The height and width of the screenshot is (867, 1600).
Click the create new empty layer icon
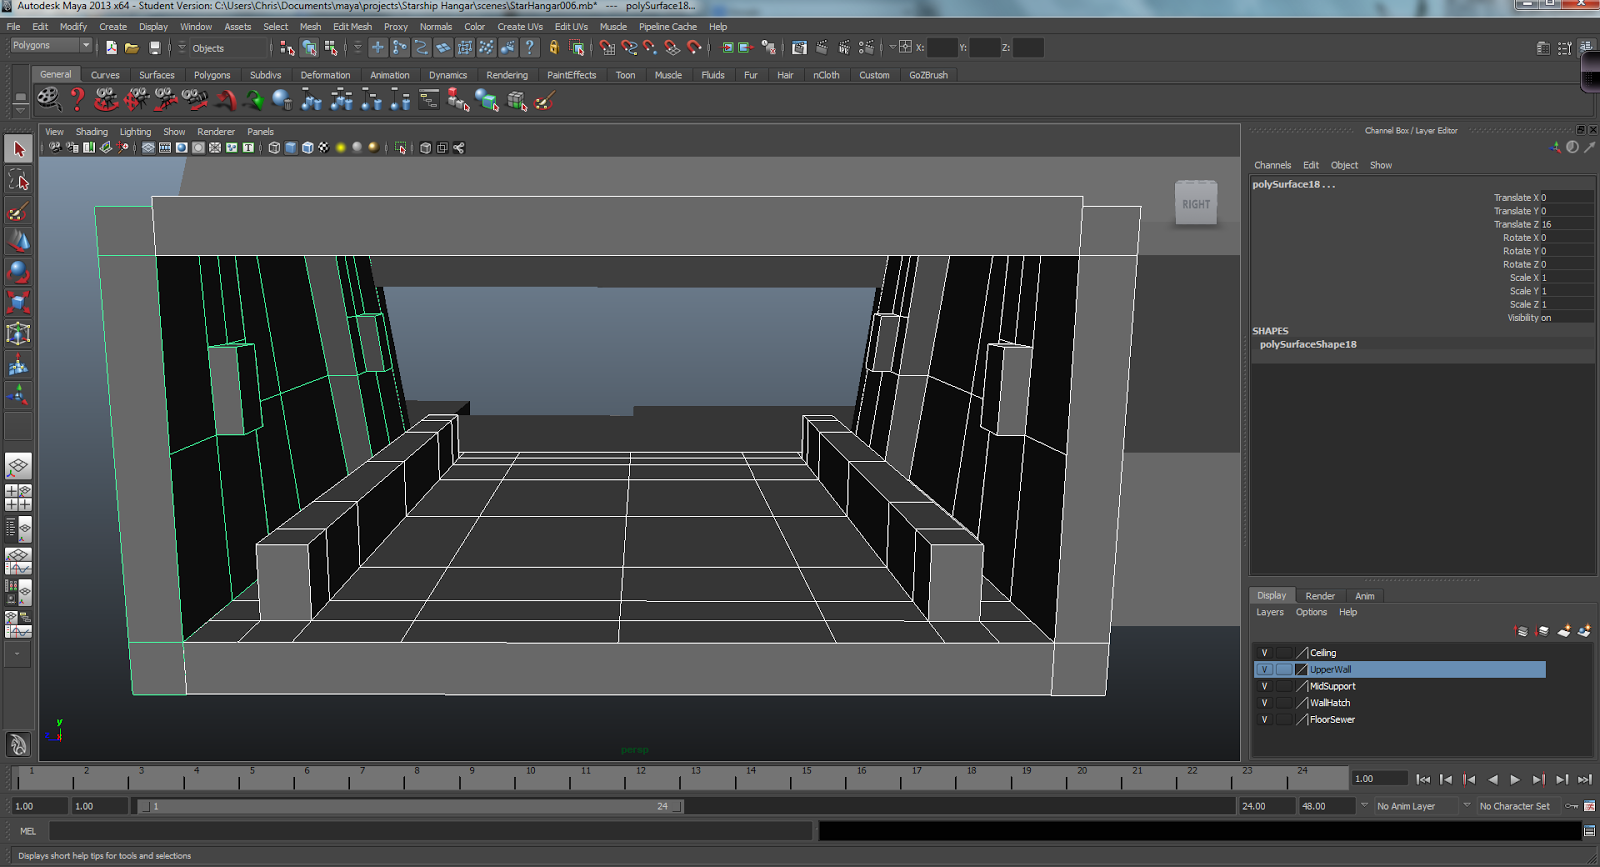[x=1564, y=631]
